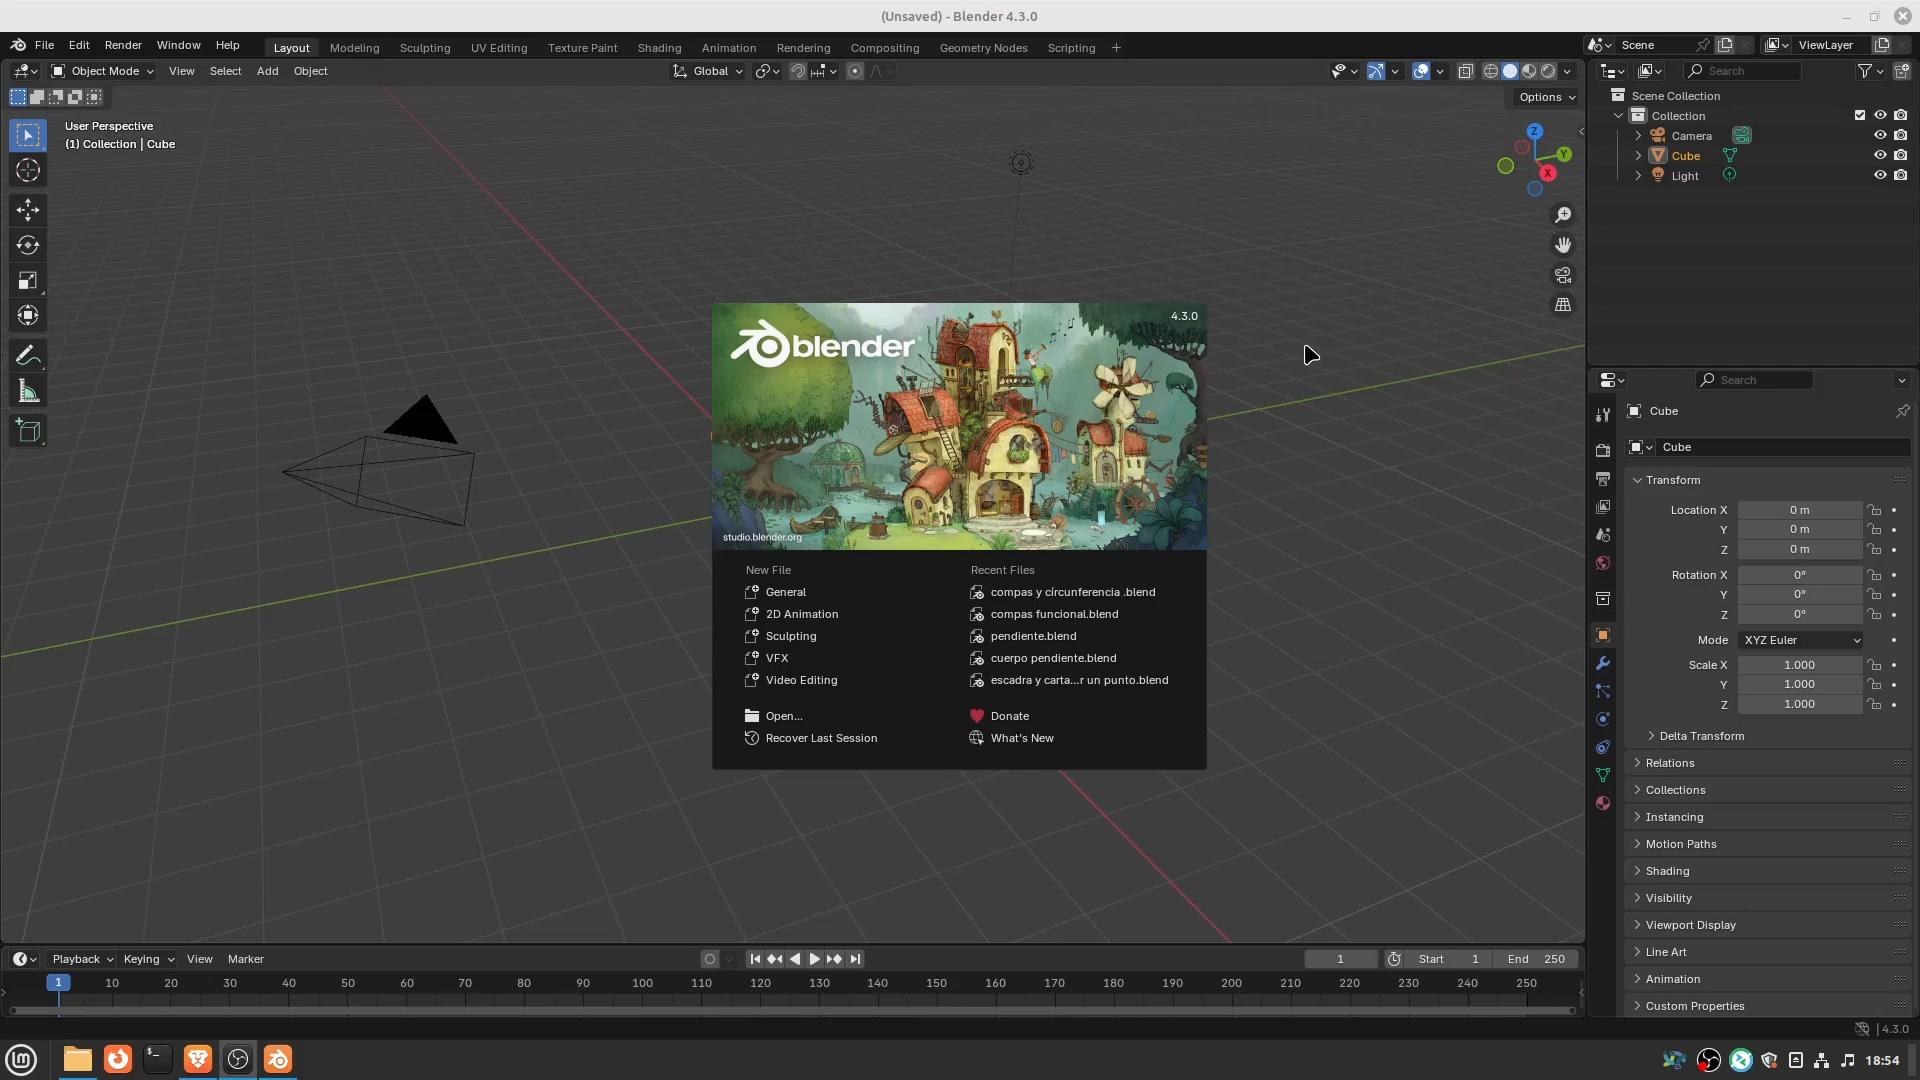Select the Add Cube tool
The image size is (1920, 1080).
[x=28, y=431]
